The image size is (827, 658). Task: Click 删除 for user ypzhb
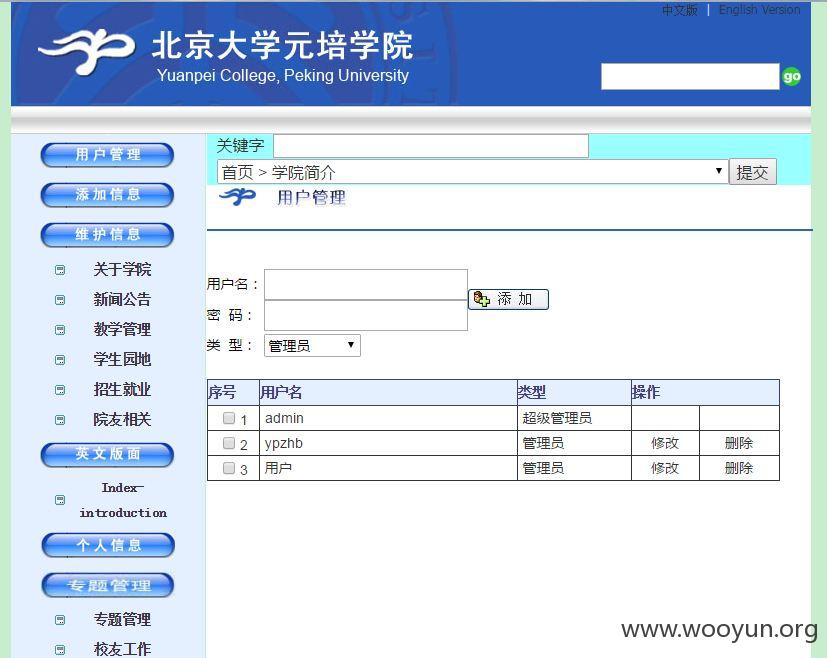point(738,443)
